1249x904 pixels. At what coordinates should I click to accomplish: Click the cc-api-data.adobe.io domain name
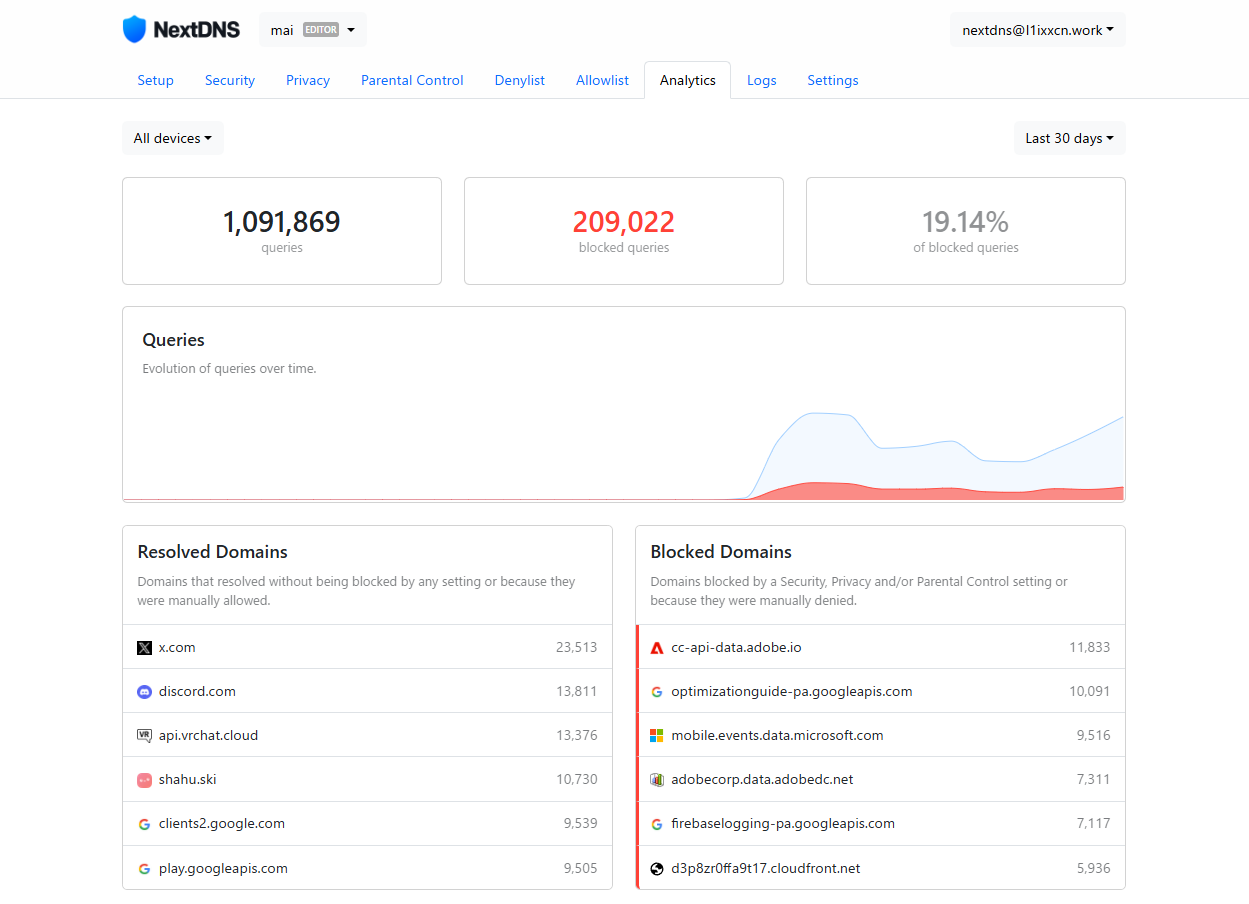click(737, 648)
